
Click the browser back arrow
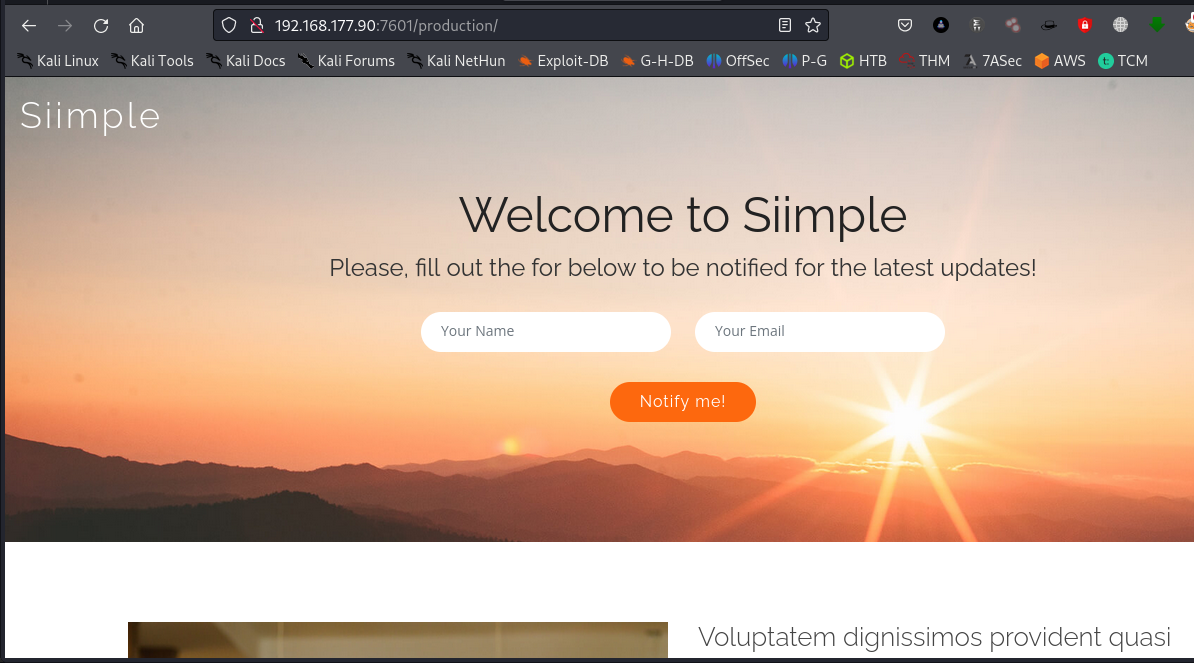click(x=29, y=26)
